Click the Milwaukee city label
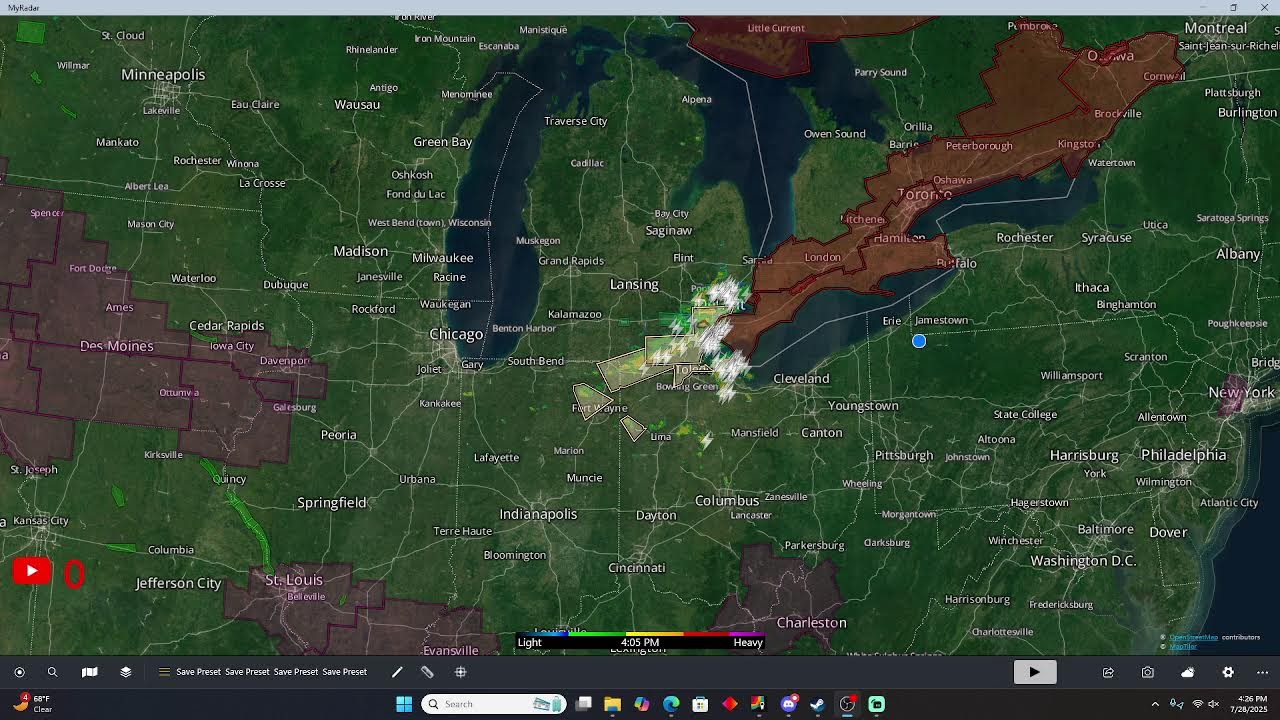Viewport: 1280px width, 720px height. (443, 258)
